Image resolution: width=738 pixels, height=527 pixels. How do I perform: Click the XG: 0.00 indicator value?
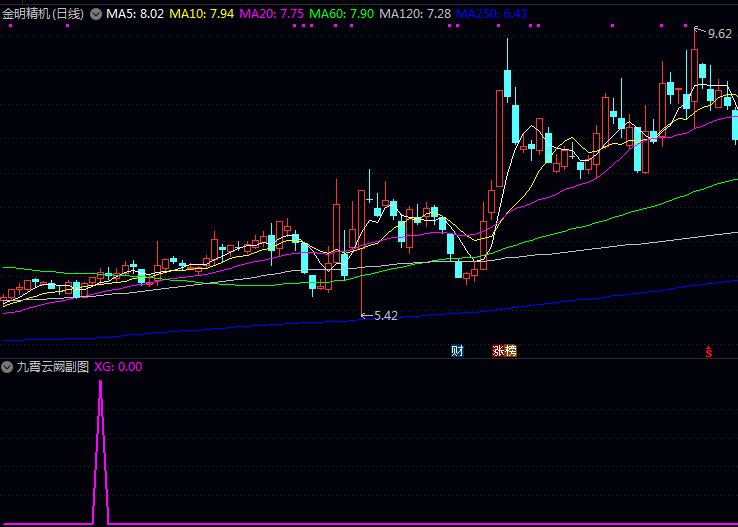pyautogui.click(x=118, y=367)
